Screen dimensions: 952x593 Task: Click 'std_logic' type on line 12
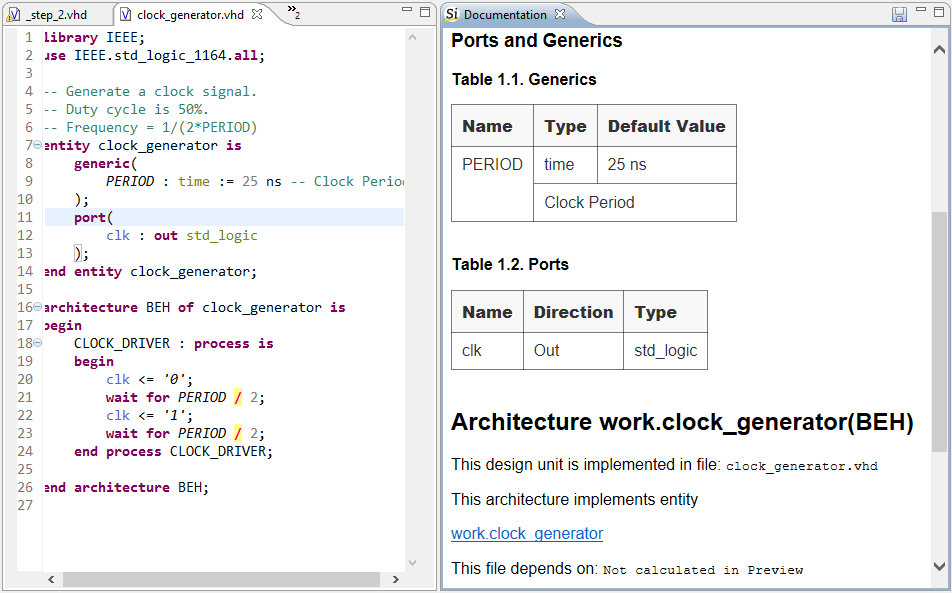[222, 236]
